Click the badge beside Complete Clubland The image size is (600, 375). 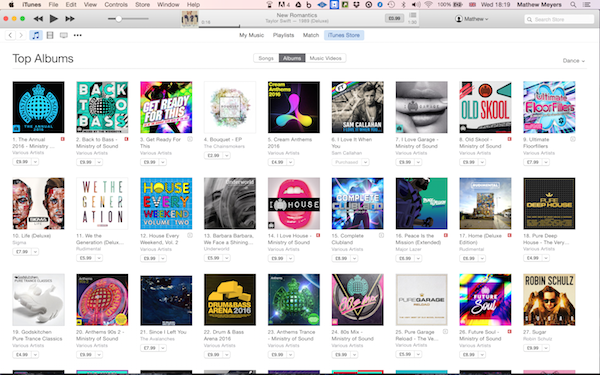[x=382, y=236]
